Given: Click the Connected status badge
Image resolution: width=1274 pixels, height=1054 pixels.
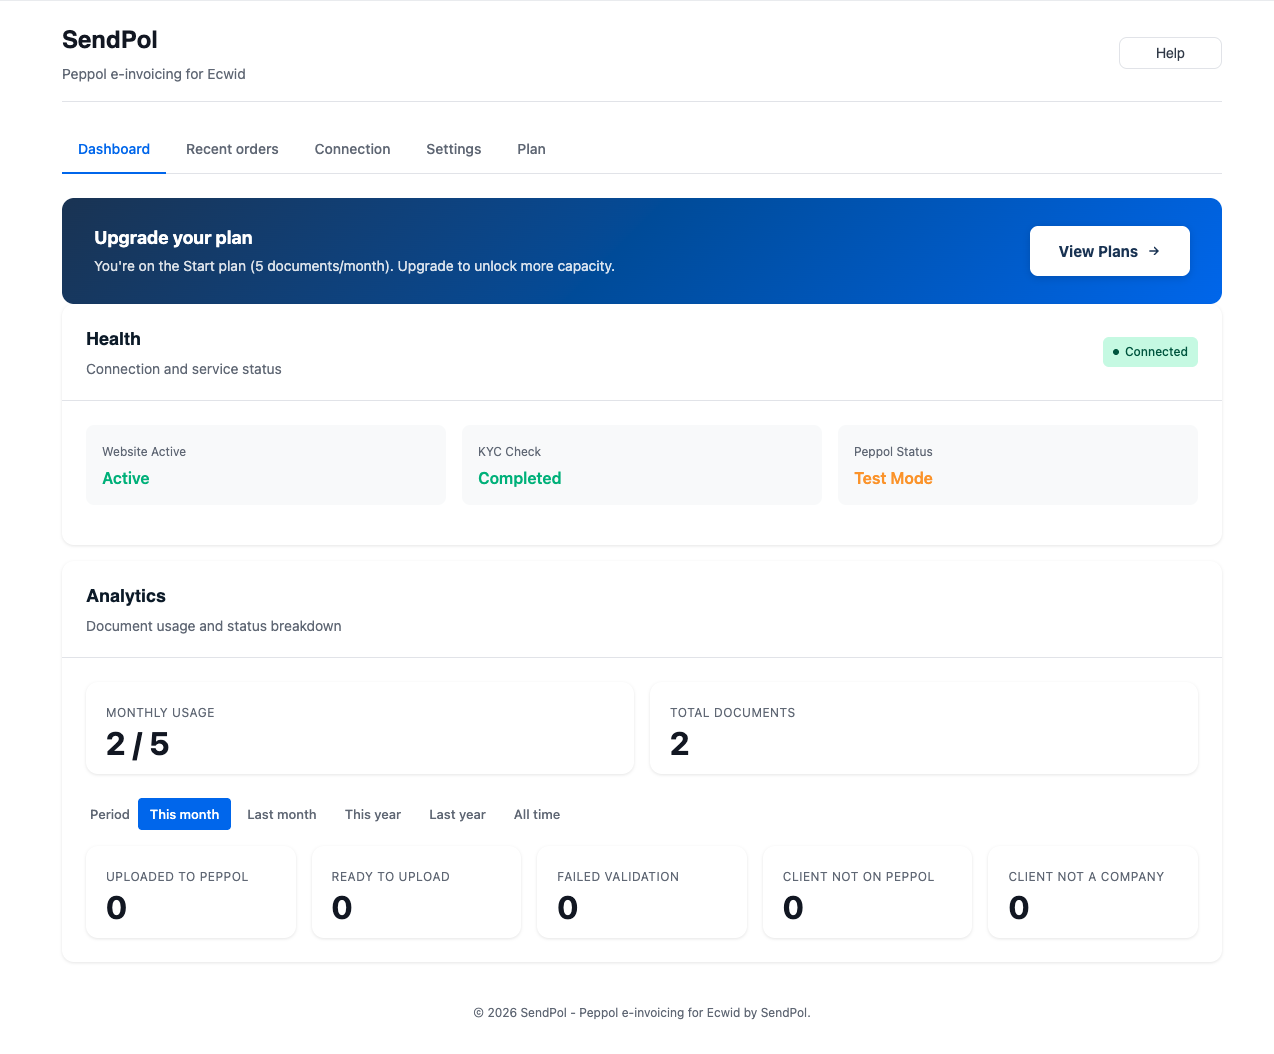Looking at the screenshot, I should coord(1150,352).
